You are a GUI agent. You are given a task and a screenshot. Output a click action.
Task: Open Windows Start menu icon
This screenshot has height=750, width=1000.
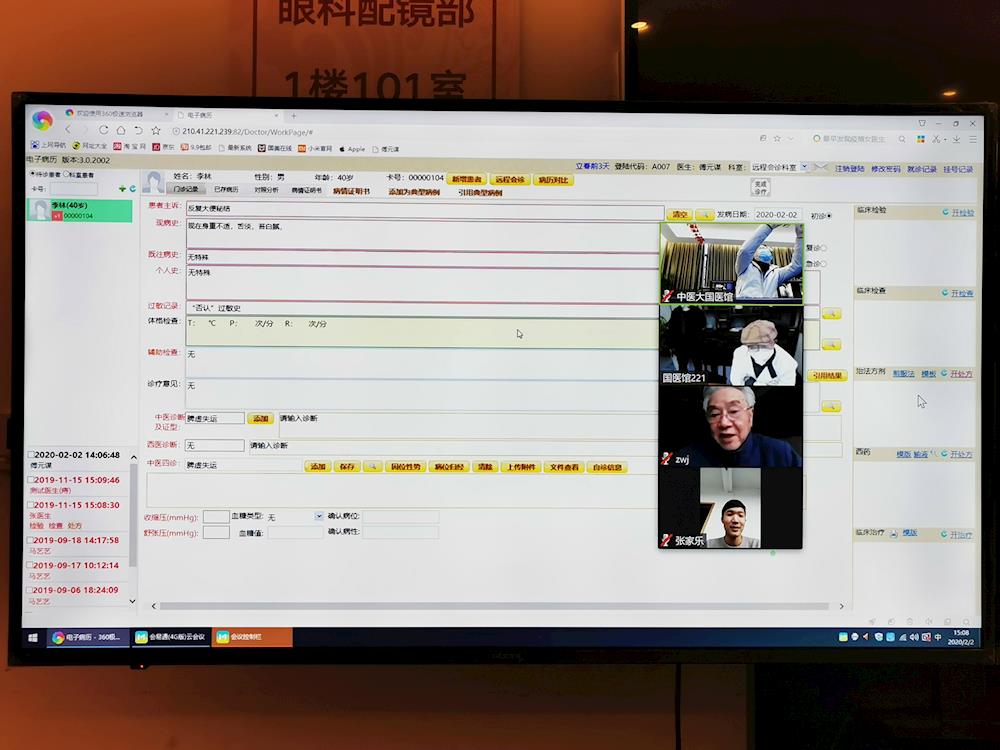pyautogui.click(x=33, y=637)
